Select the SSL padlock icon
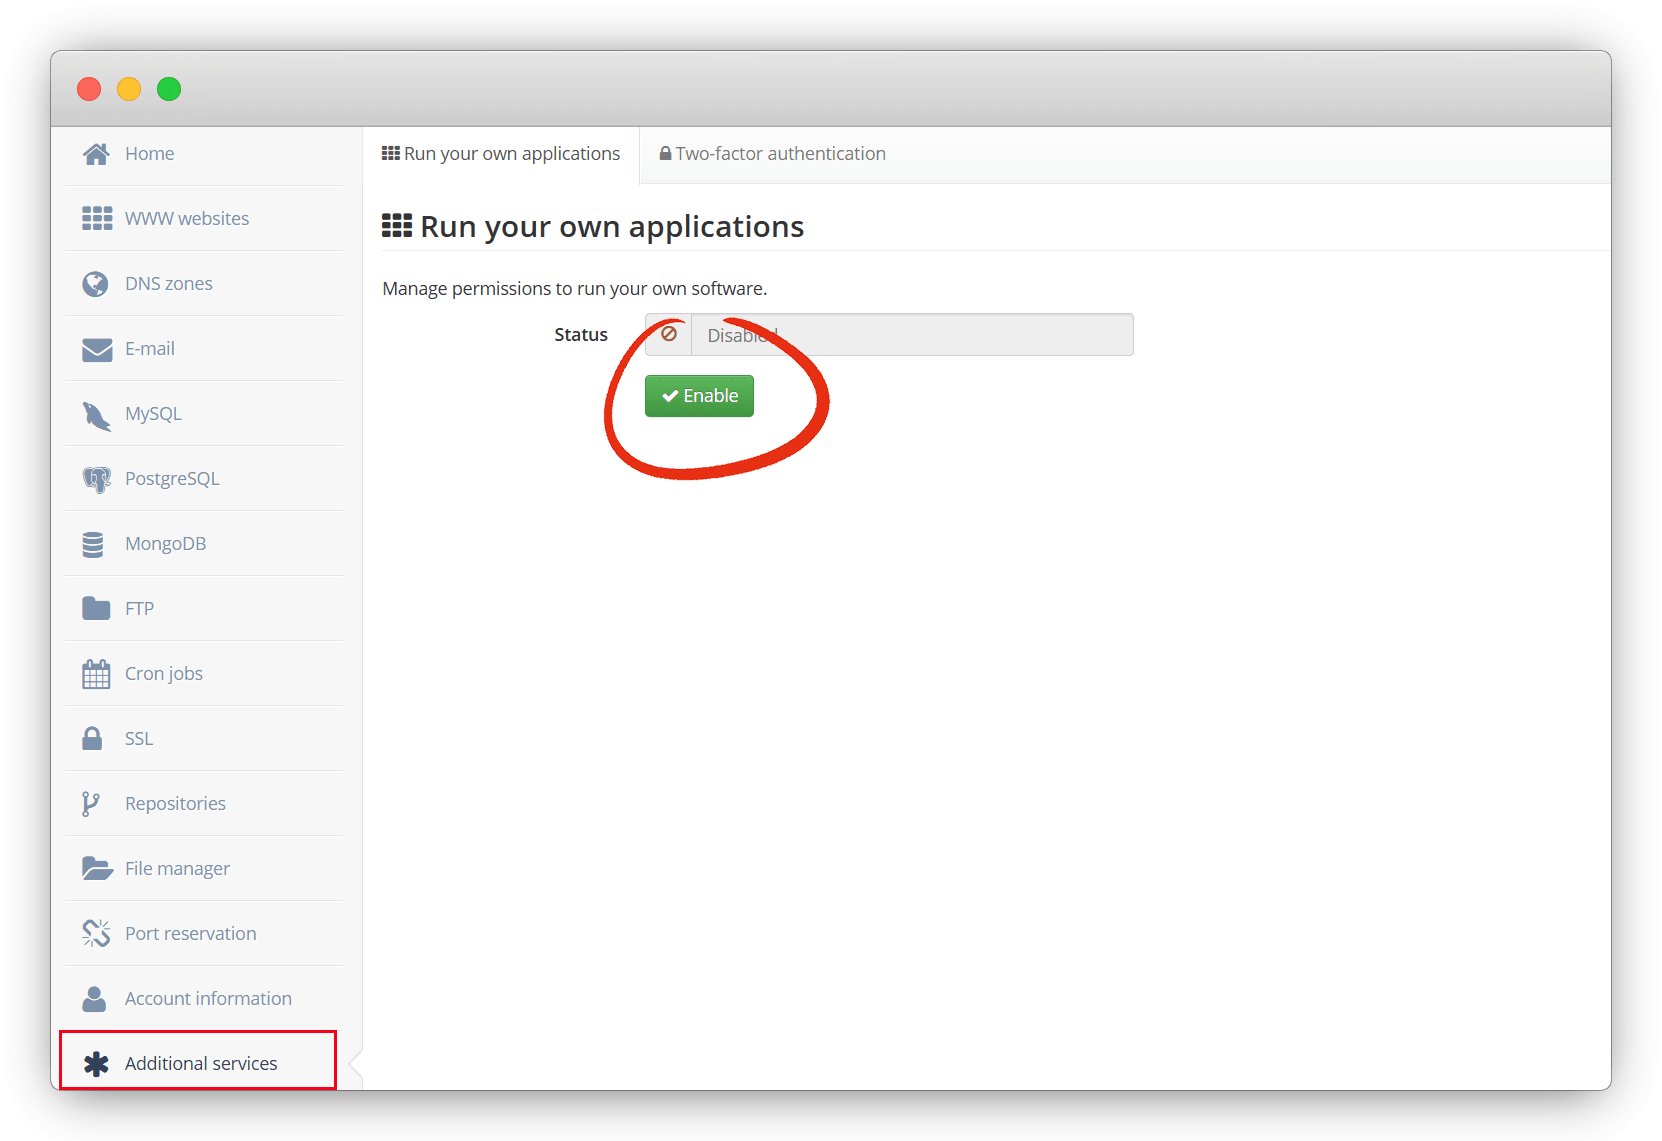This screenshot has height=1141, width=1662. (x=92, y=739)
